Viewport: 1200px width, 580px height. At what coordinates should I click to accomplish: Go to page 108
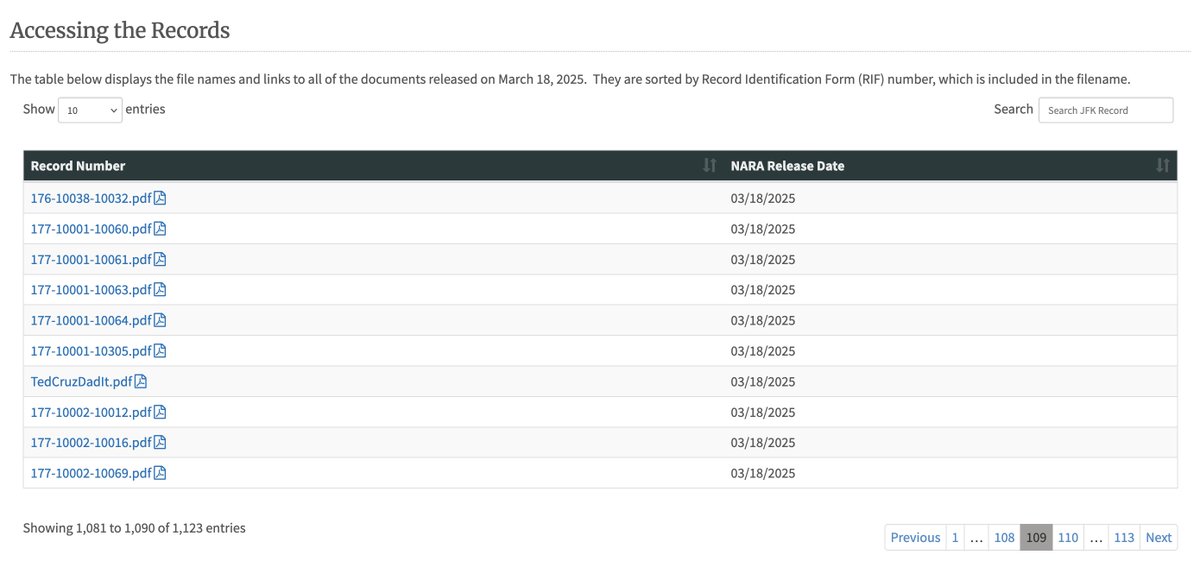[1004, 537]
